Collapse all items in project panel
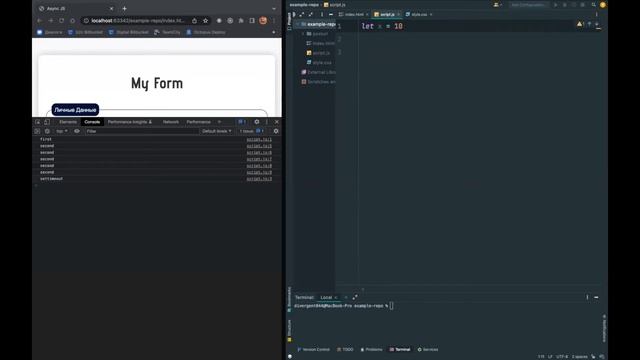640x360 pixels. coord(311,14)
